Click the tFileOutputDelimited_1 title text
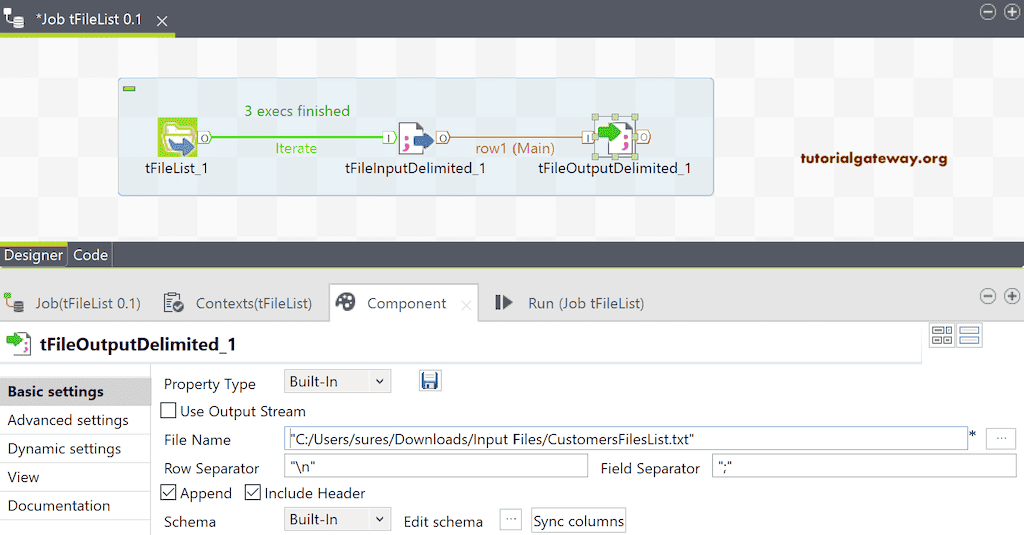Viewport: 1024px width, 535px height. pos(138,344)
